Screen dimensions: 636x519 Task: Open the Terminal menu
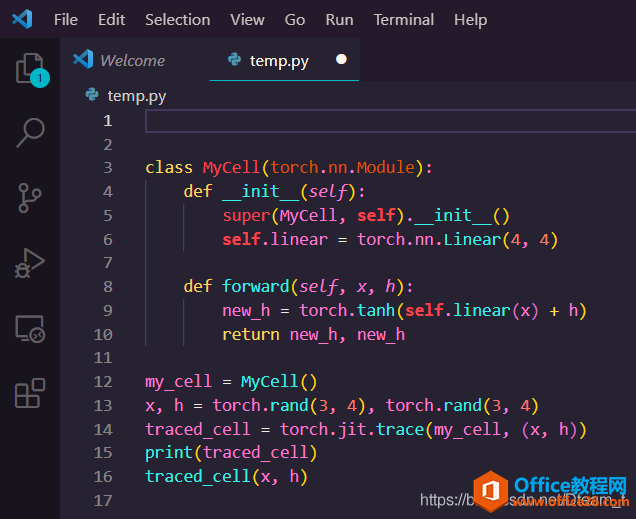pyautogui.click(x=404, y=20)
